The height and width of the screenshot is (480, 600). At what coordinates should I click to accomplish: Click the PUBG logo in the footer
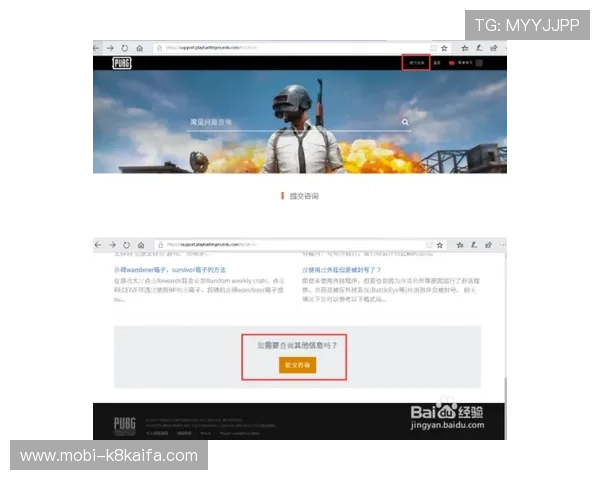point(125,426)
